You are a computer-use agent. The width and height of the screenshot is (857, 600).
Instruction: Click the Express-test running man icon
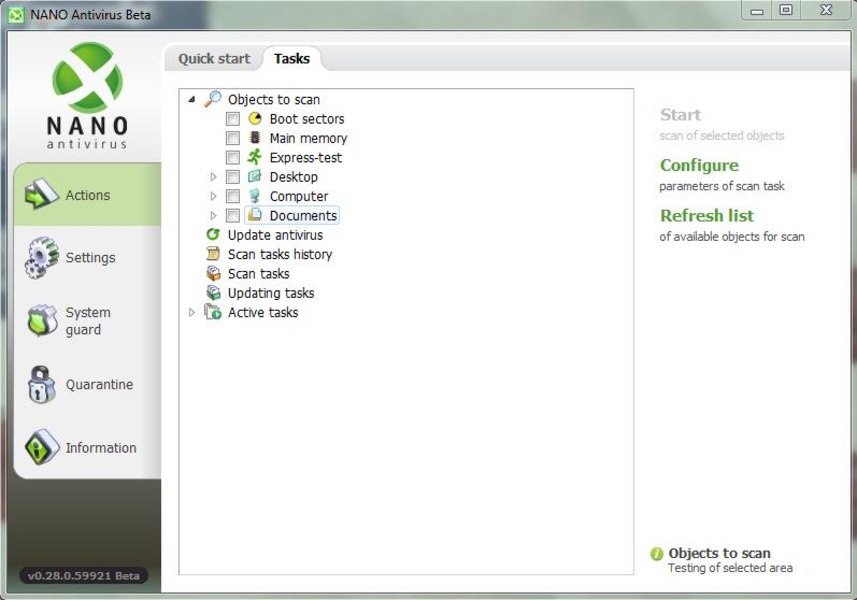255,157
